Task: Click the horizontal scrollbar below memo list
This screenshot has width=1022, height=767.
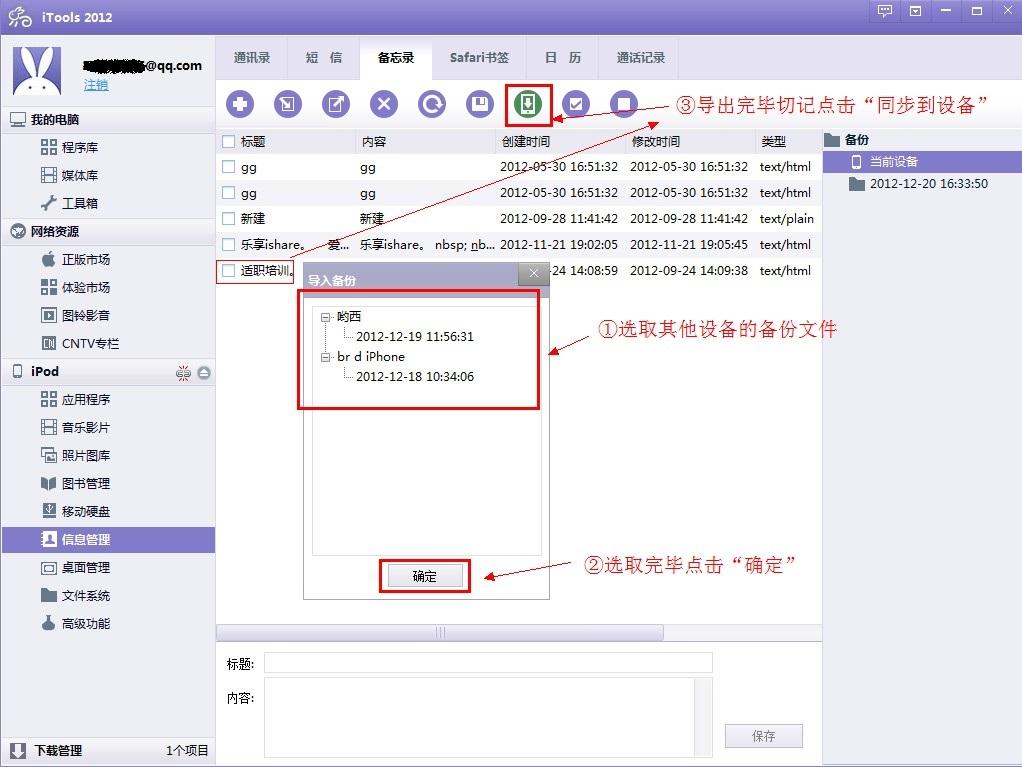Action: click(440, 633)
